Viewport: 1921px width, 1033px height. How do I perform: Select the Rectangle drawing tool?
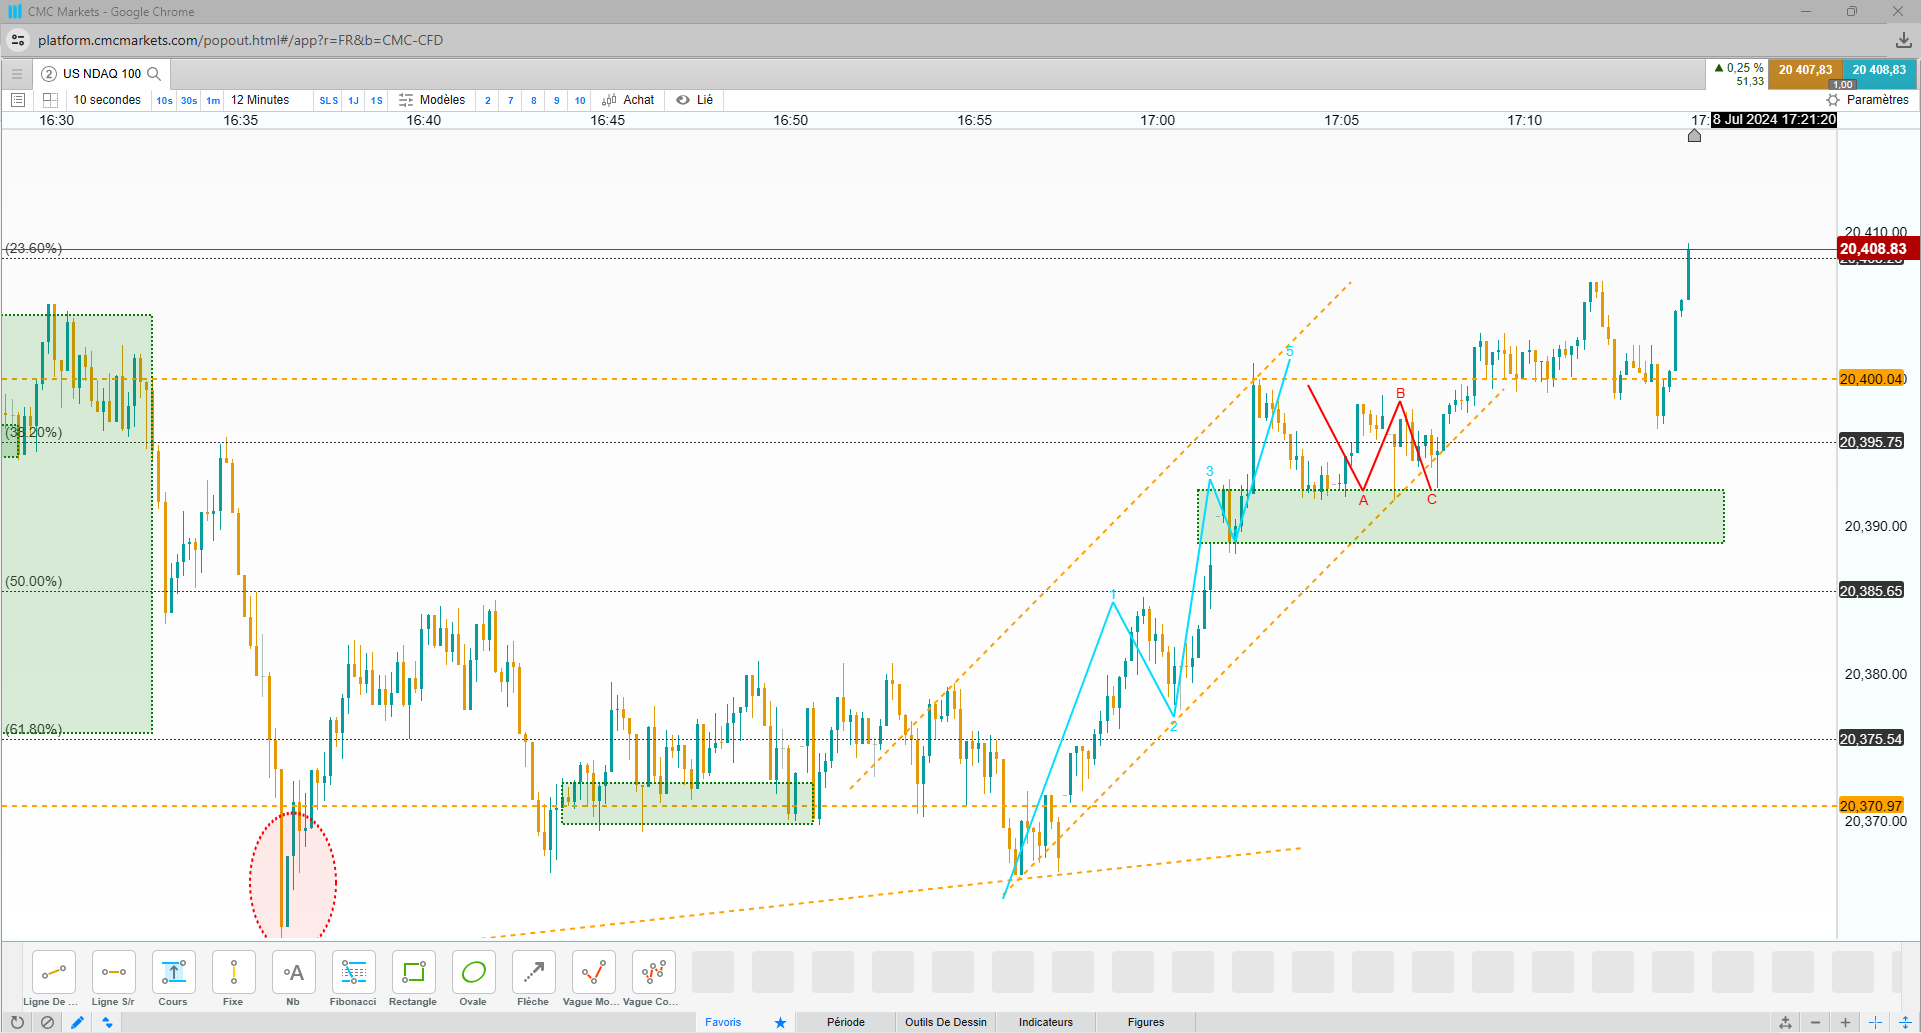click(x=413, y=980)
